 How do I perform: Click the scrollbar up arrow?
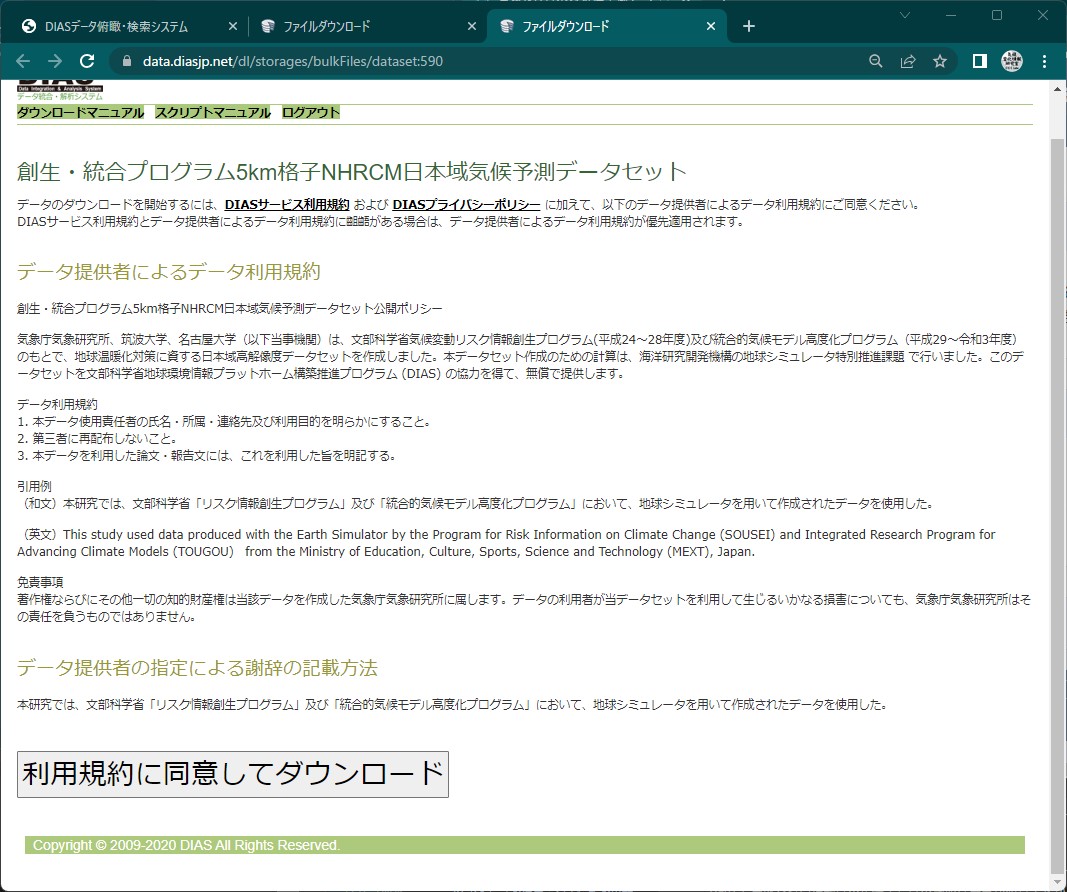point(1057,88)
